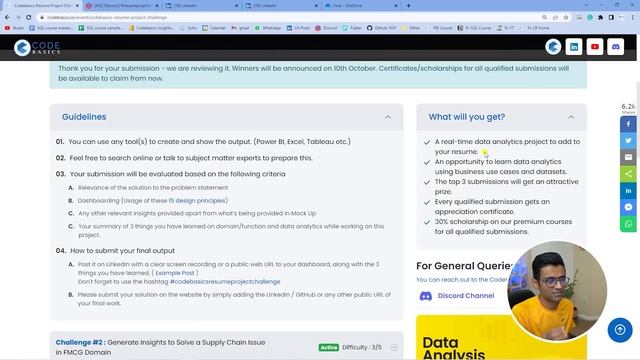The image size is (640, 360).
Task: Share page via Twitter sidebar icon
Action: click(x=628, y=140)
